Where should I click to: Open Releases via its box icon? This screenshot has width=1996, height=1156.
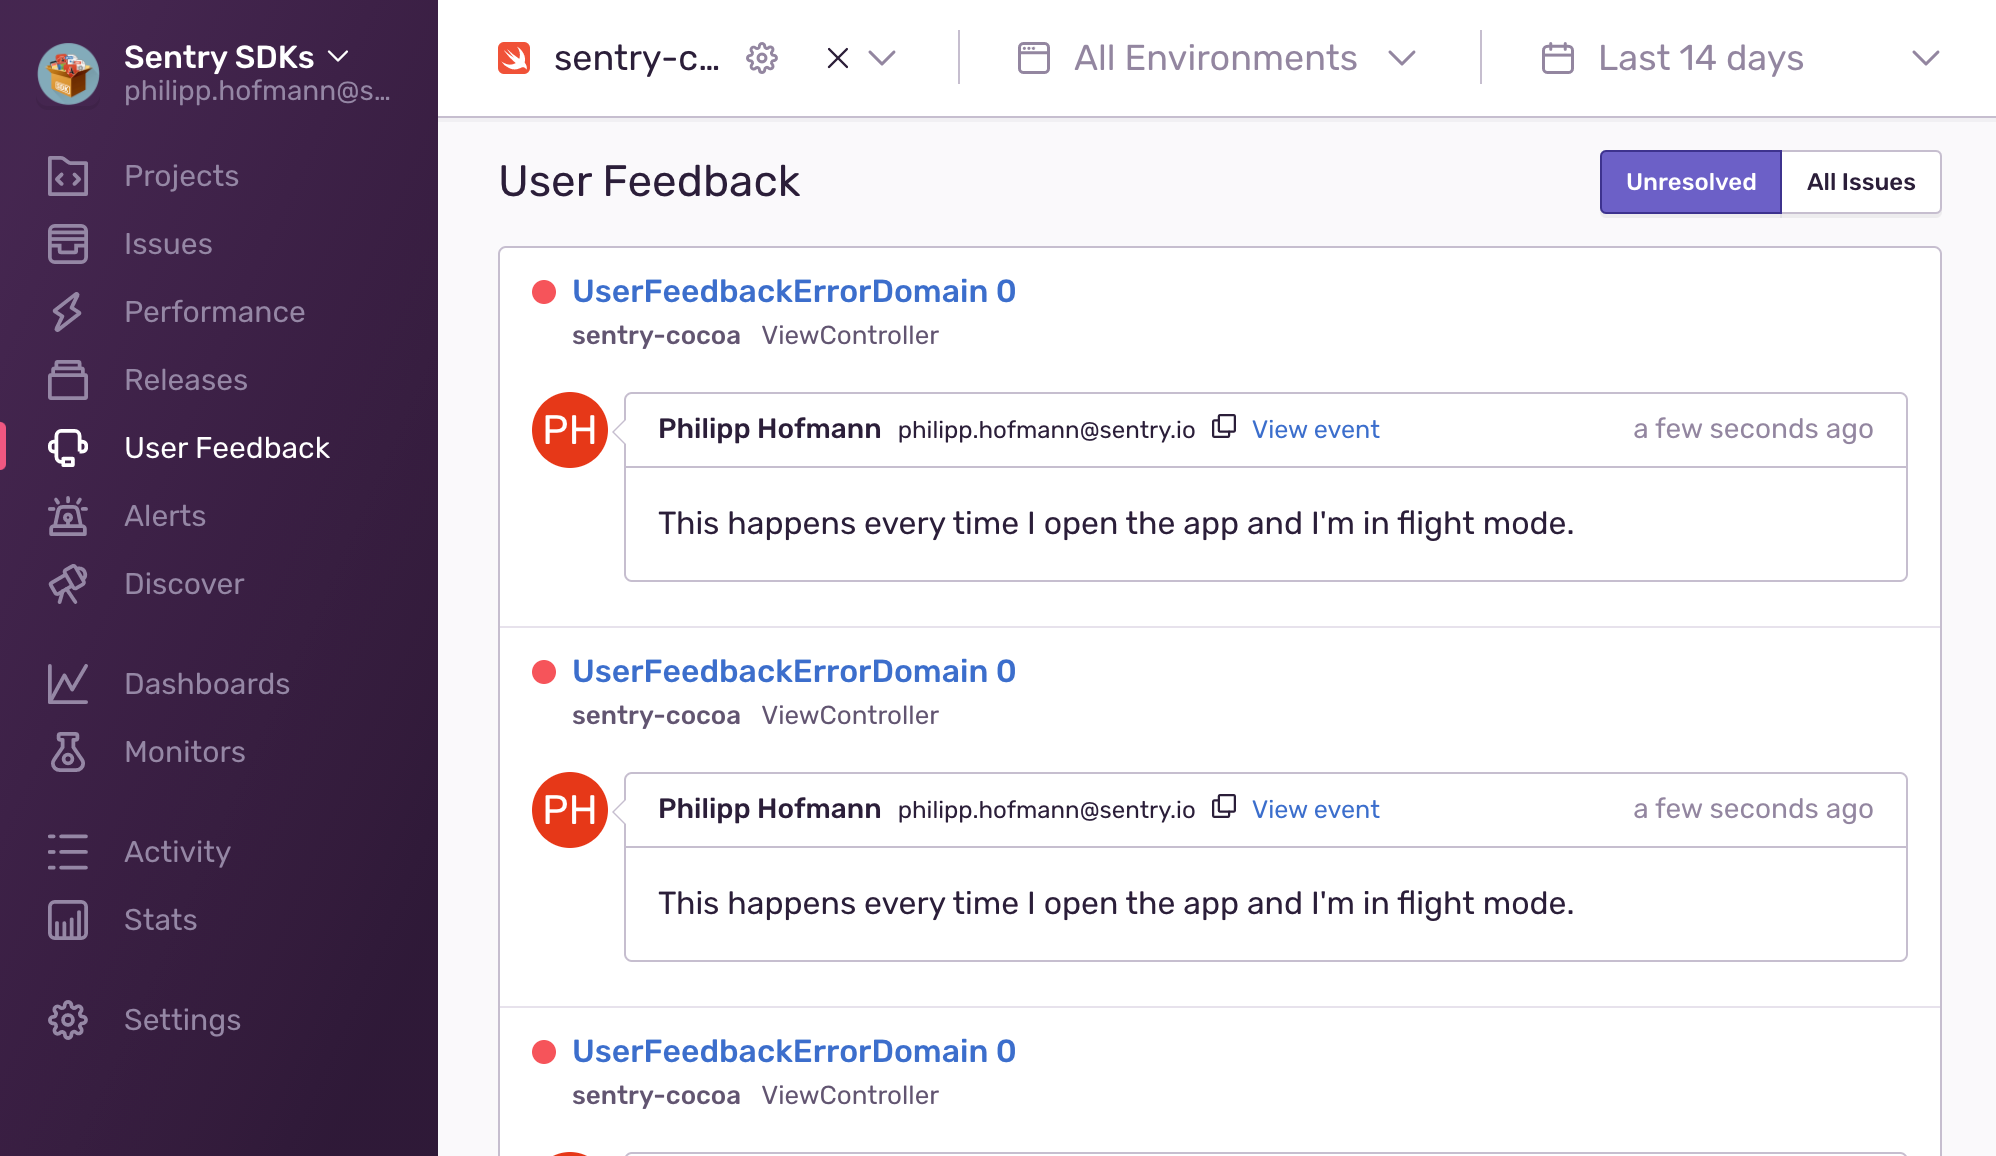(x=68, y=380)
